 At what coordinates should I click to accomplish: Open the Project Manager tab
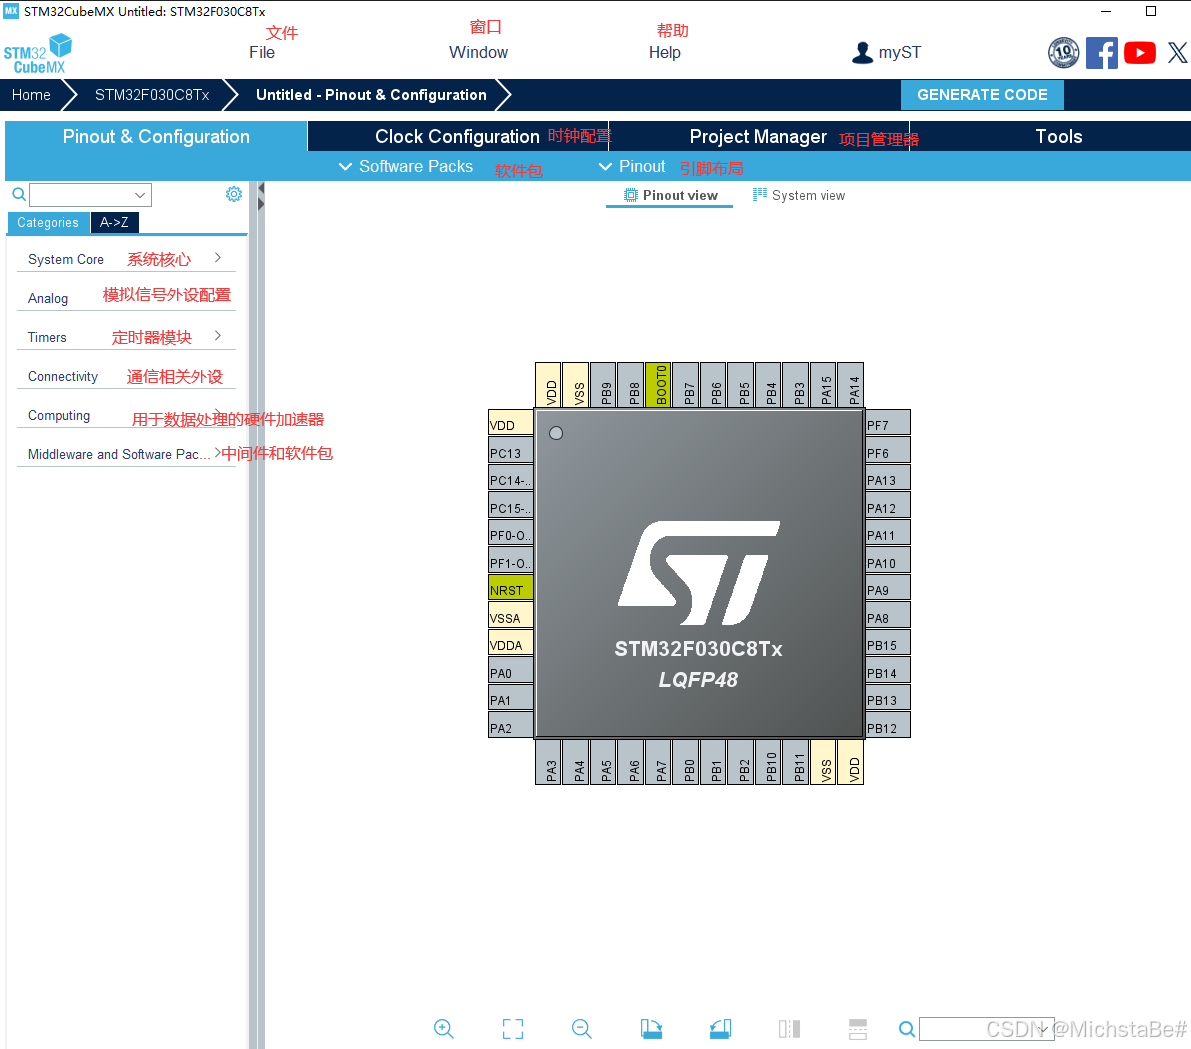coord(755,136)
